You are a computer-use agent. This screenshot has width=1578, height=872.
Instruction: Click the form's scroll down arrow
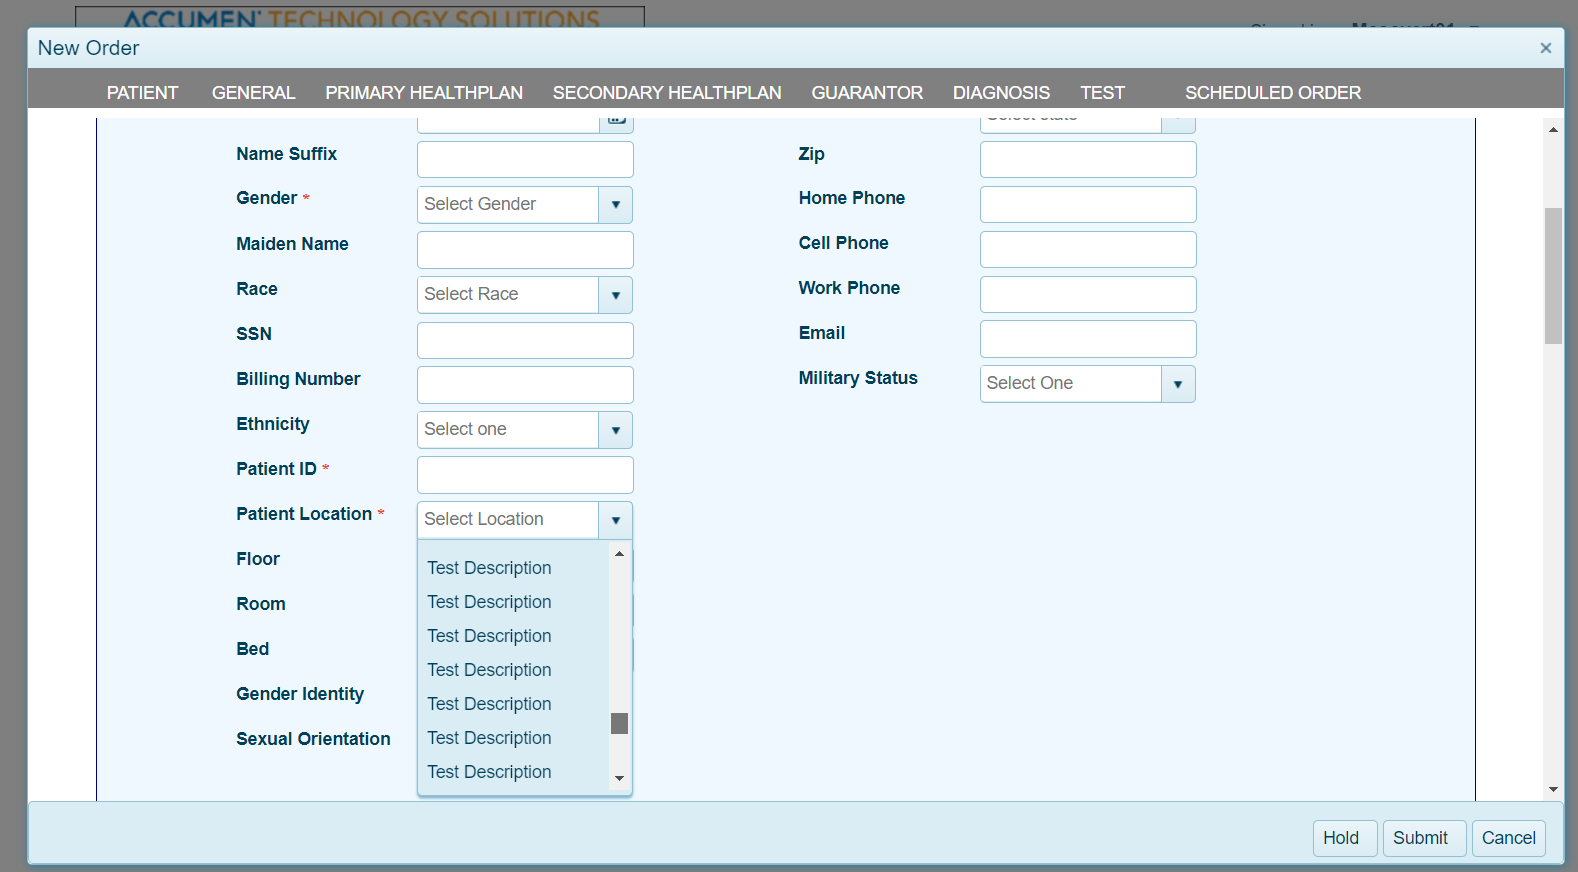point(1553,789)
